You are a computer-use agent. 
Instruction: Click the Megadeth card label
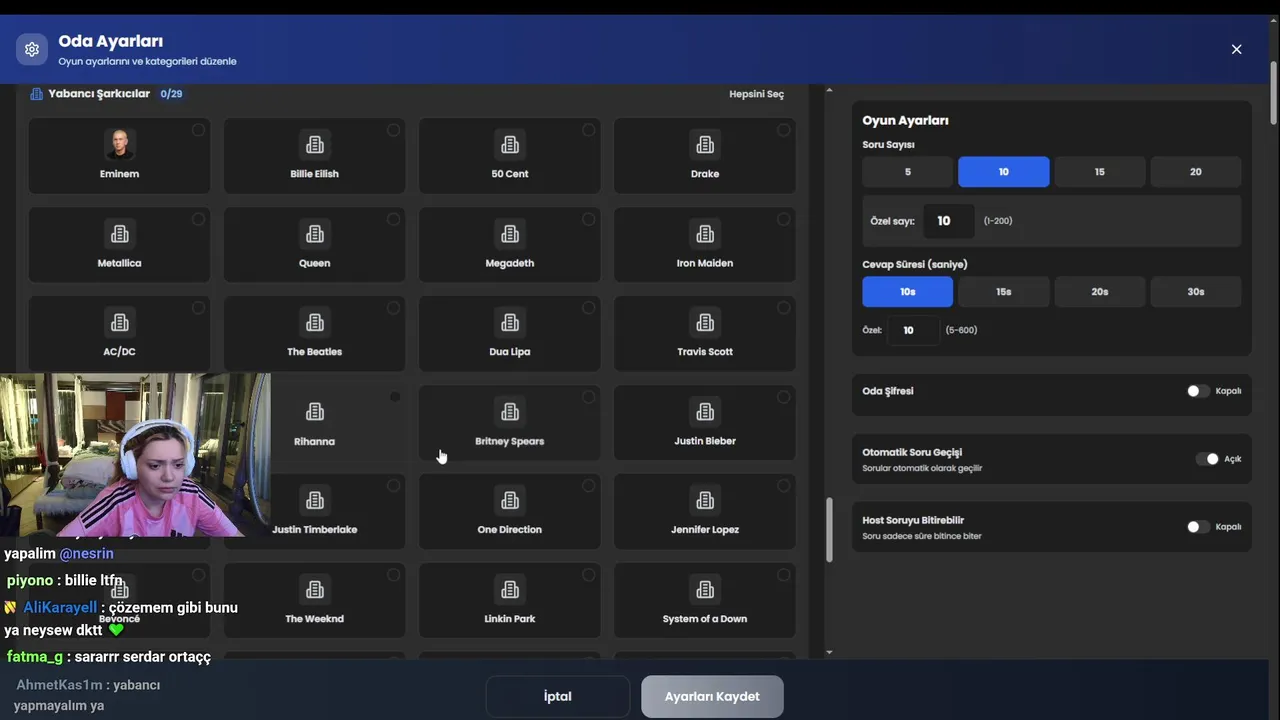(510, 263)
